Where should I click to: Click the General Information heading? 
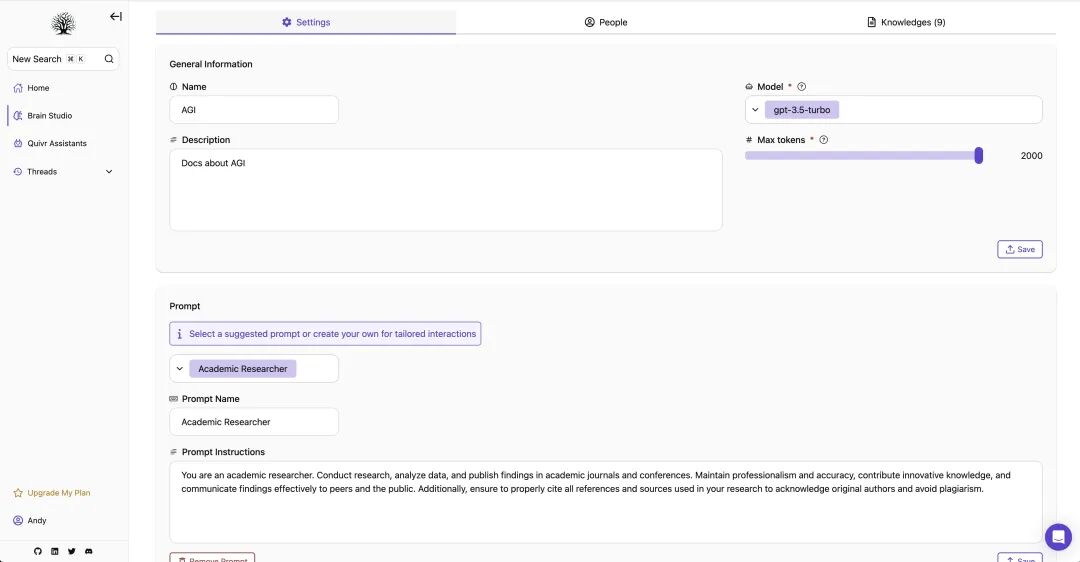pyautogui.click(x=211, y=64)
